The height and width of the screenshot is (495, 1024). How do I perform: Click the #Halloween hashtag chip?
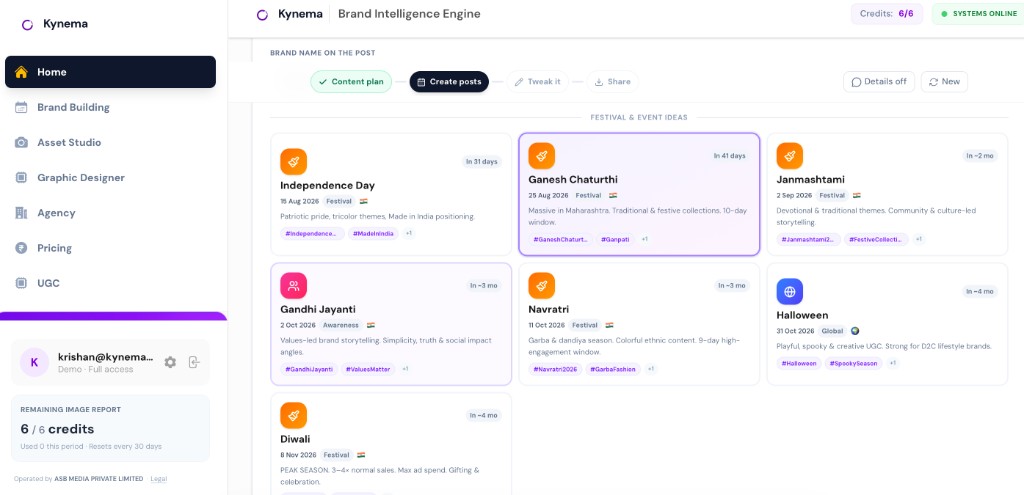point(799,363)
